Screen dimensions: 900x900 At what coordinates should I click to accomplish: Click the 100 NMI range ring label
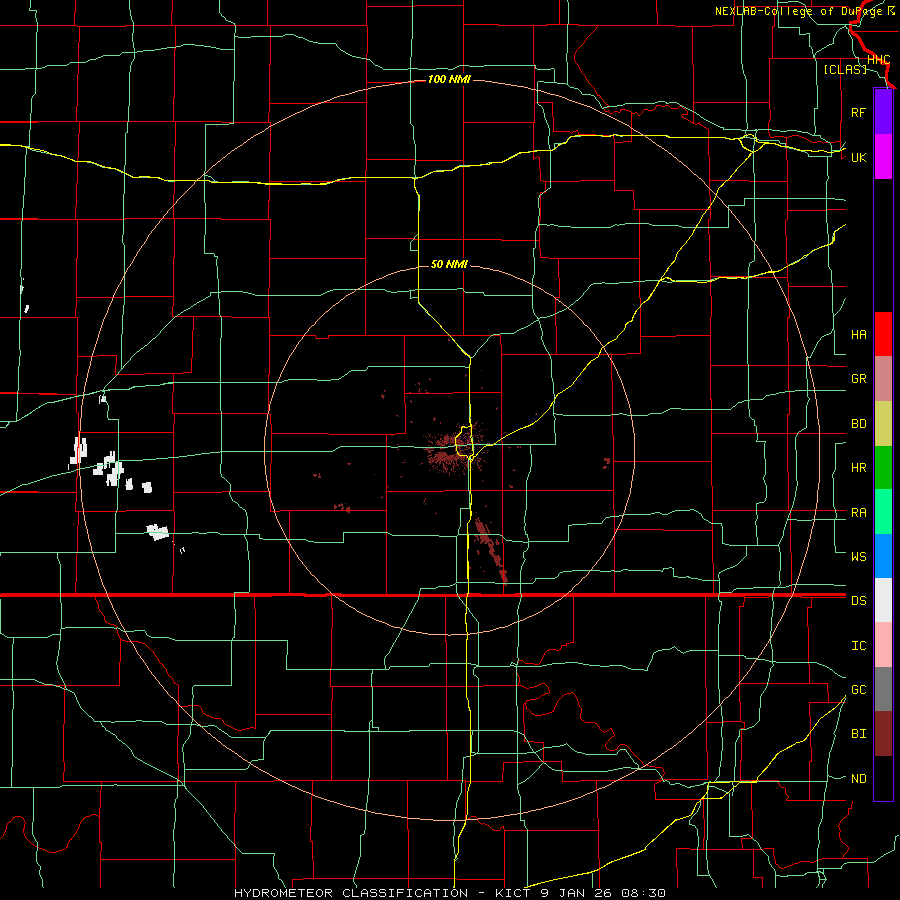pyautogui.click(x=449, y=79)
